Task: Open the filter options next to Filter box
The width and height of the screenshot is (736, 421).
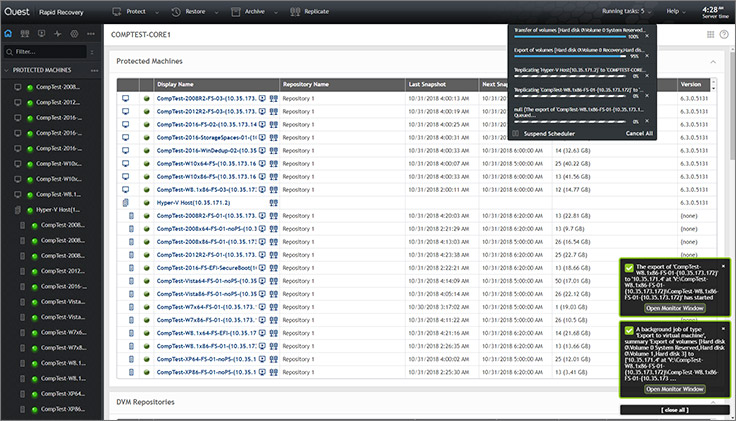Action: click(x=92, y=52)
